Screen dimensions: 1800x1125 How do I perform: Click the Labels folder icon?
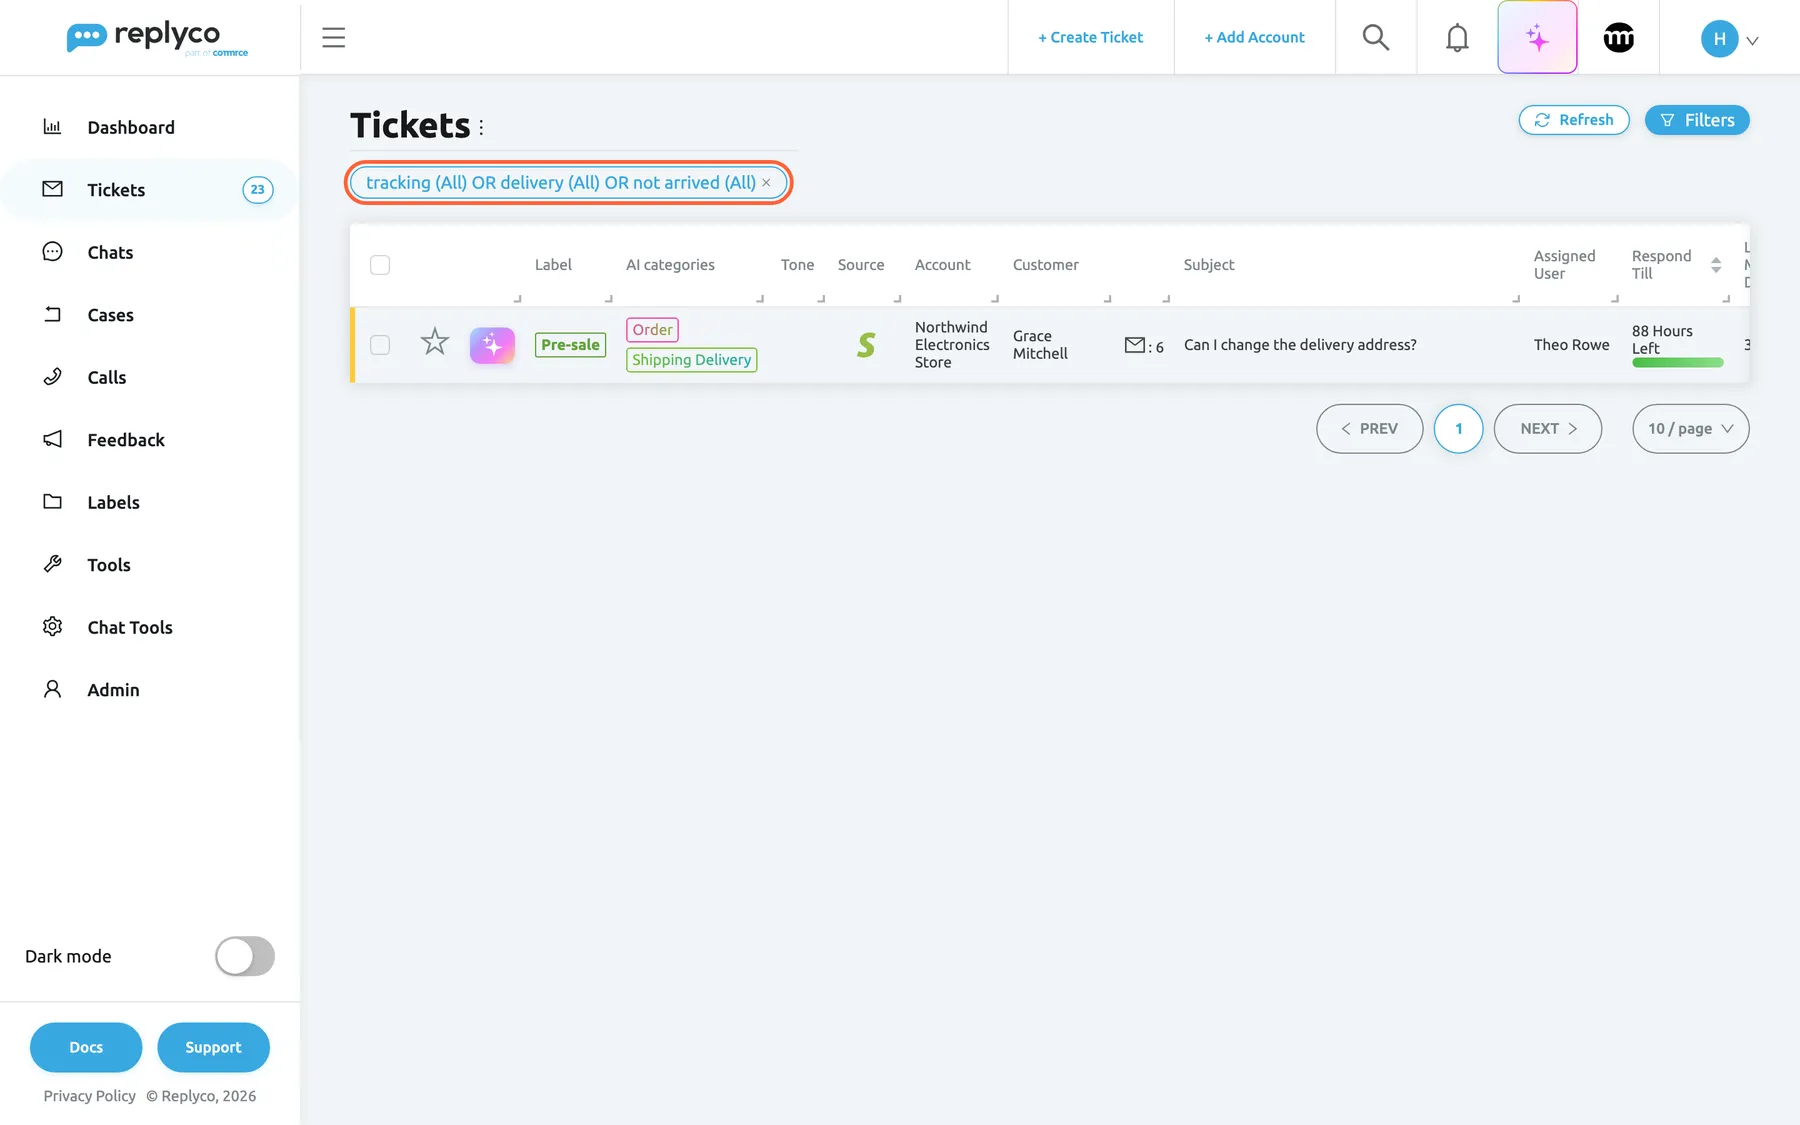point(53,501)
